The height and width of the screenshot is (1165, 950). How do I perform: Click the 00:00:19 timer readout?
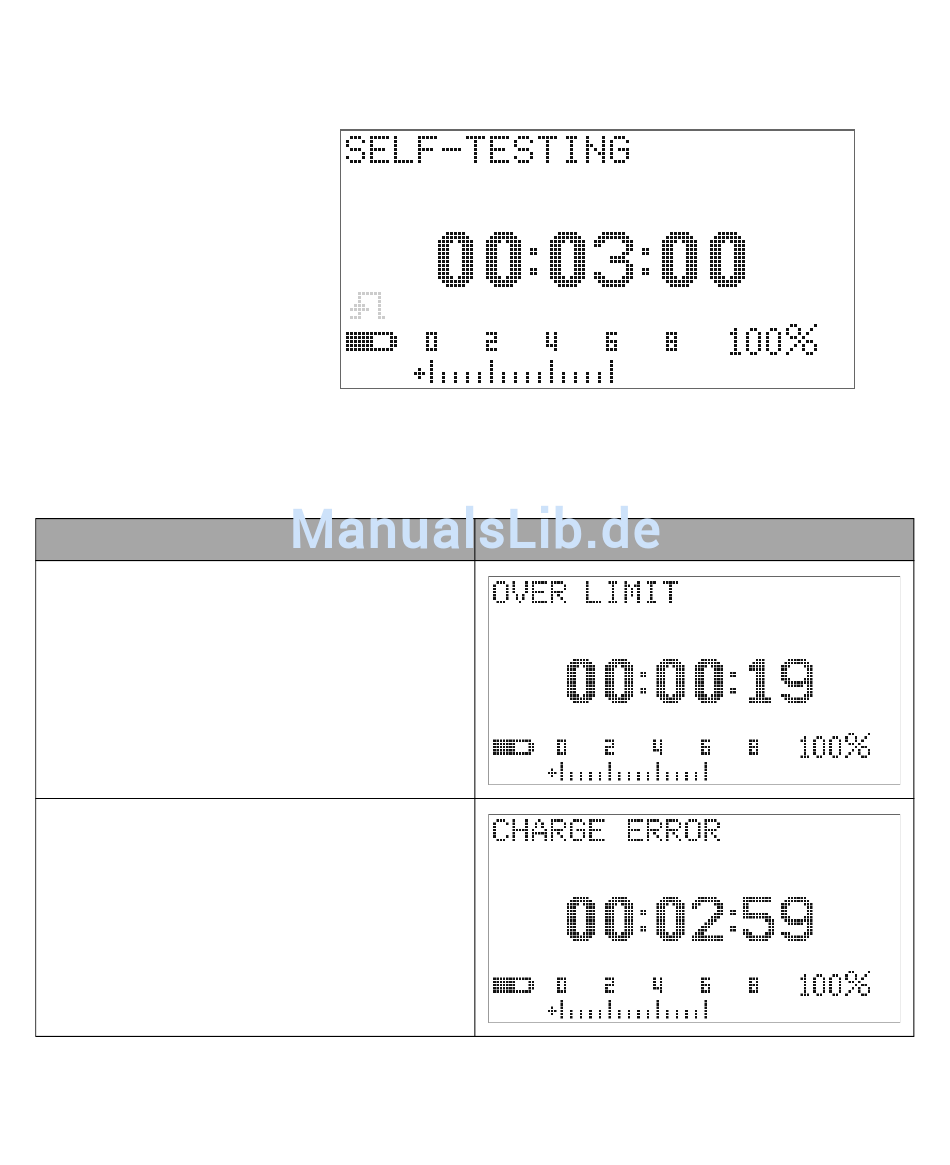point(690,681)
